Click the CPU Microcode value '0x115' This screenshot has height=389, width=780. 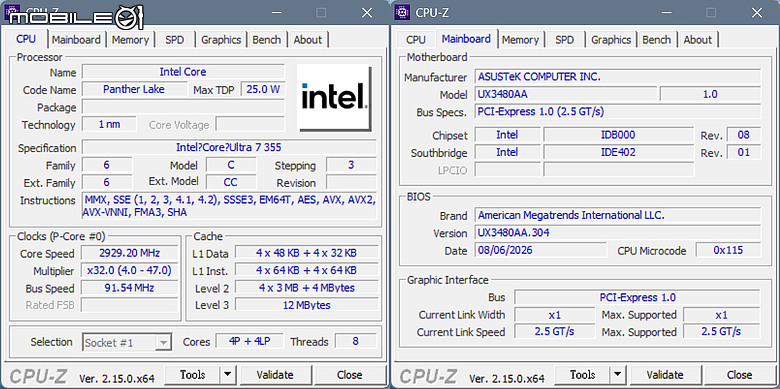(728, 250)
